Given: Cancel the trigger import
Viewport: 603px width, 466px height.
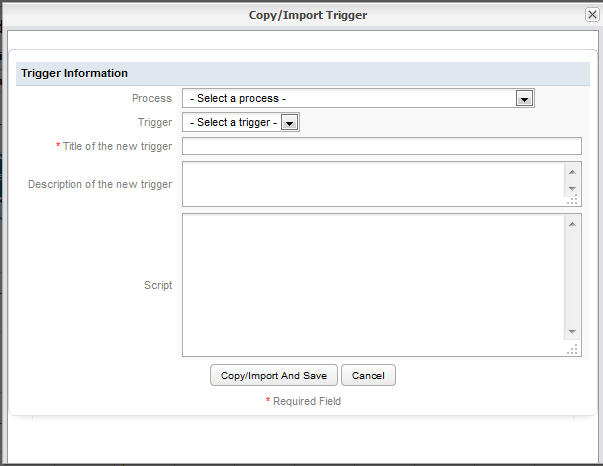Looking at the screenshot, I should pyautogui.click(x=368, y=375).
